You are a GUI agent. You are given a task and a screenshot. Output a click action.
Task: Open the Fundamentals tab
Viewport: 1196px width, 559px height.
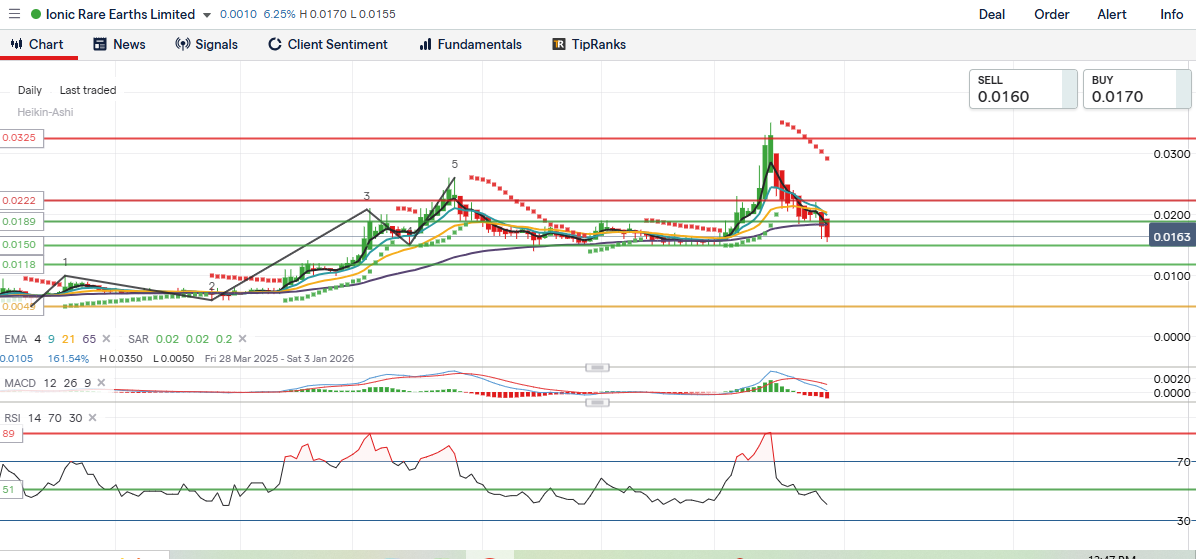[470, 45]
